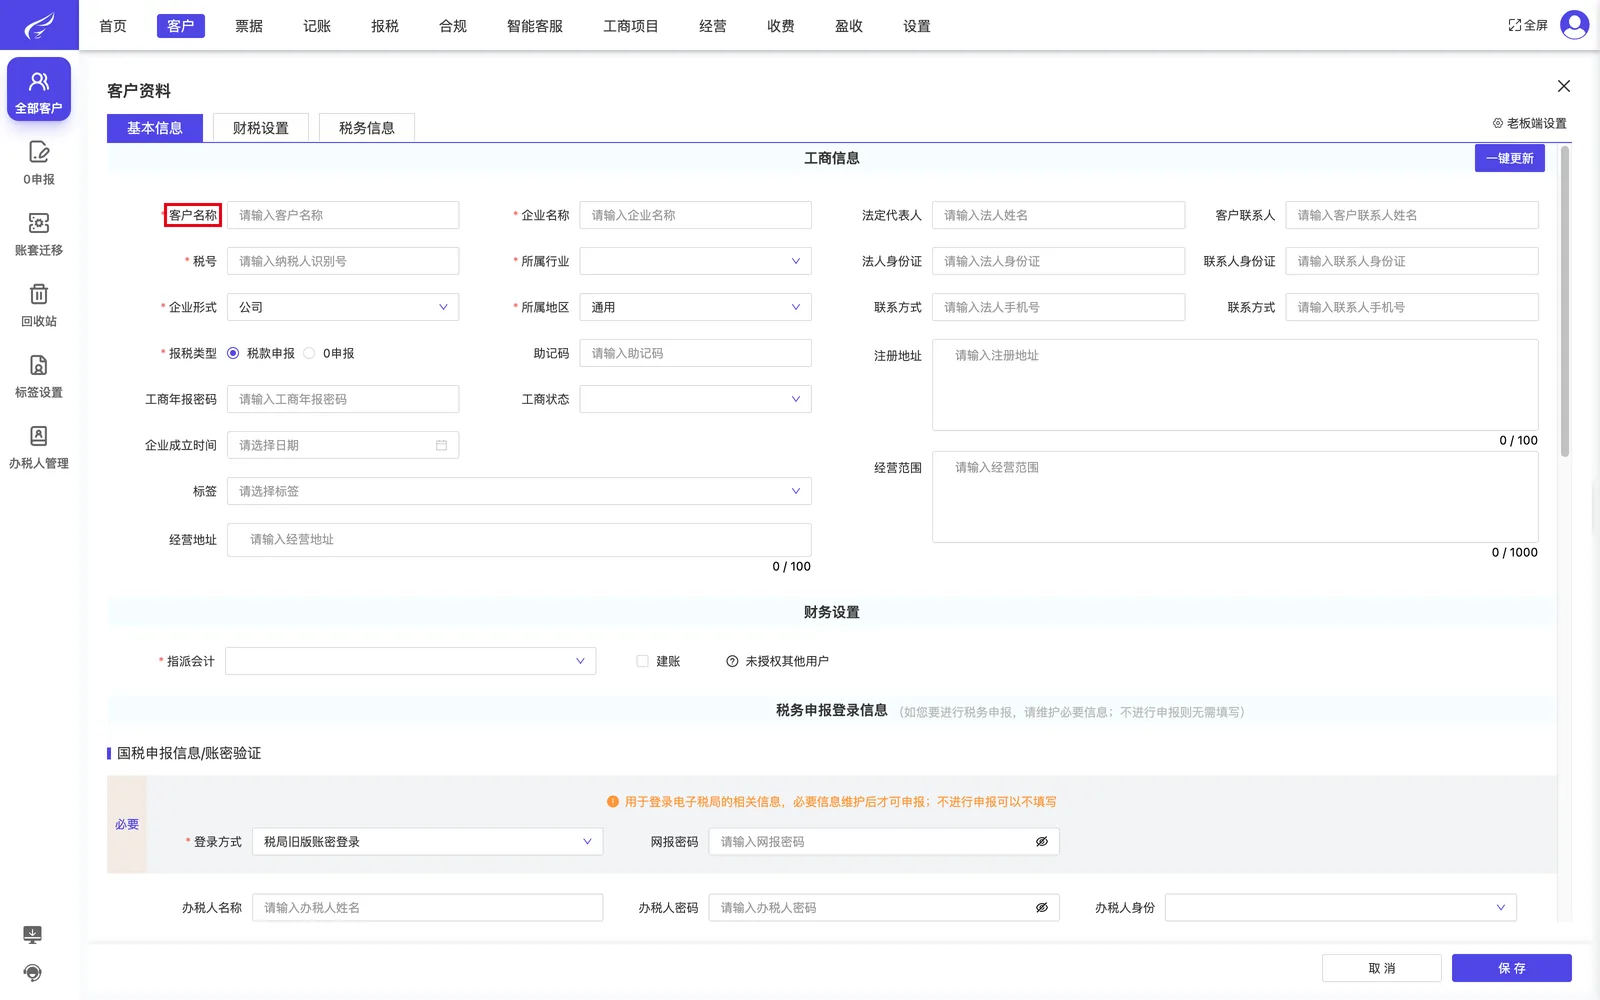Open 全部客户 in the sidebar

click(39, 89)
